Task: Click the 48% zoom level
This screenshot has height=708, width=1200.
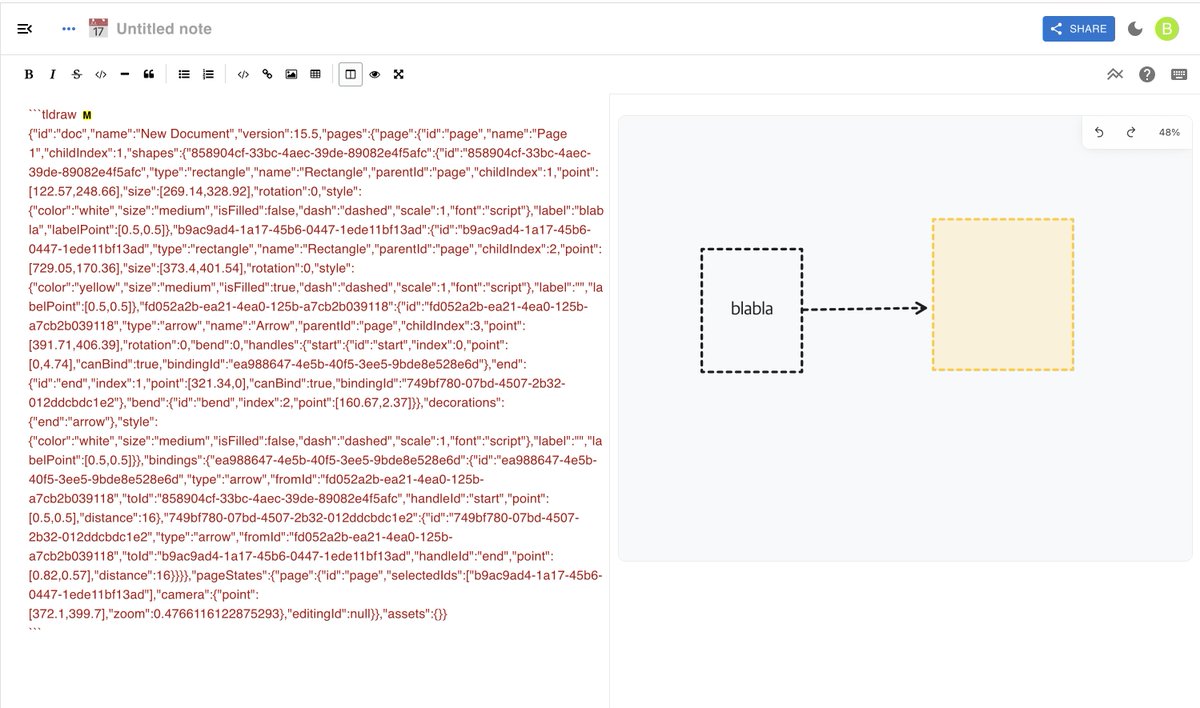Action: [x=1169, y=132]
